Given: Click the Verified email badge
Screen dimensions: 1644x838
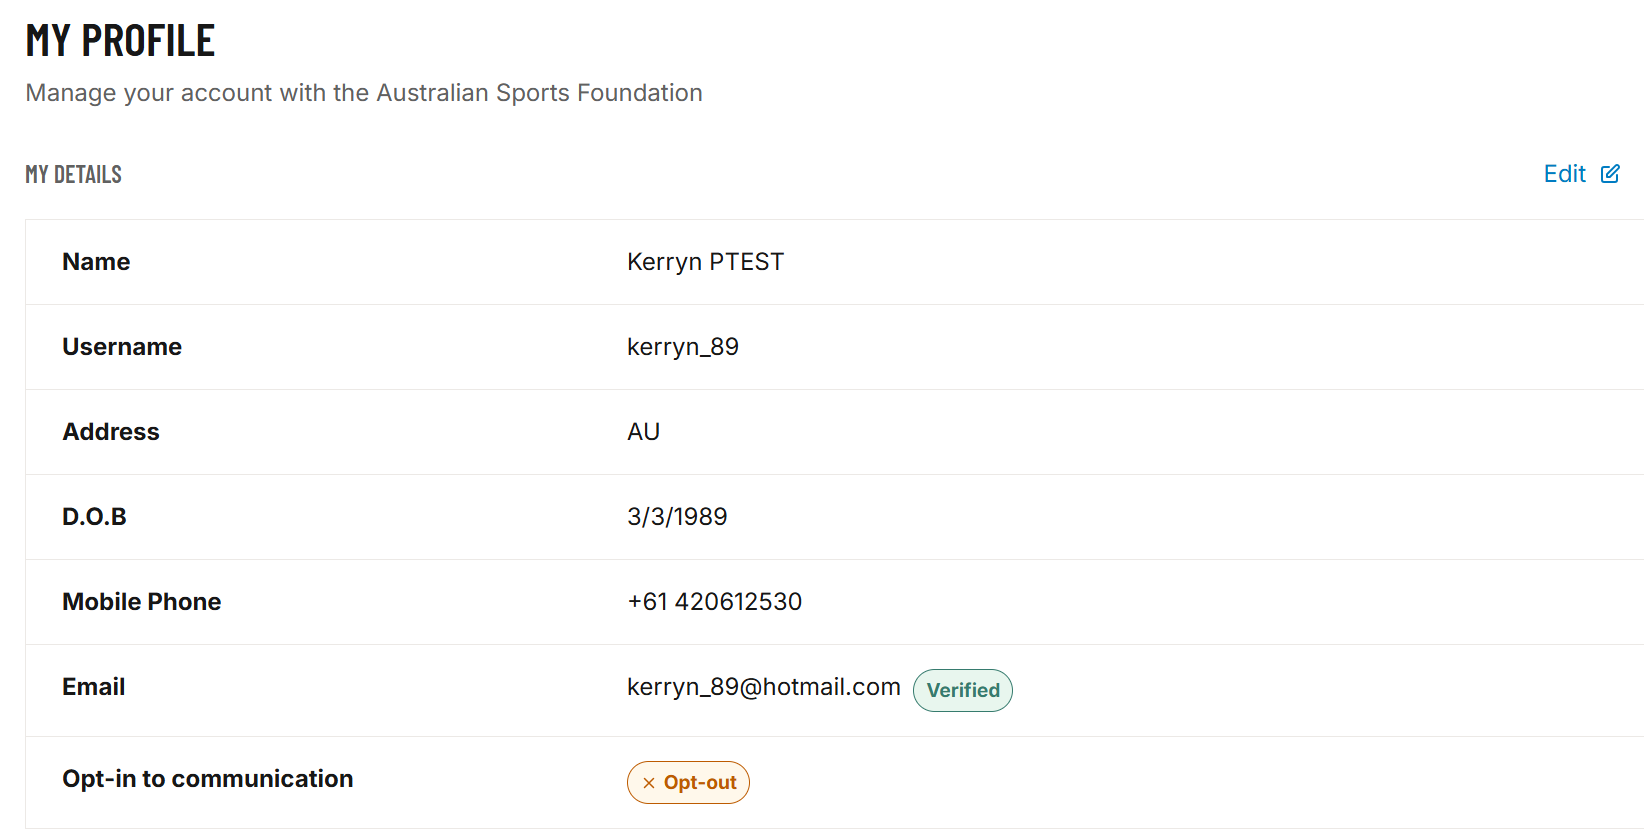Looking at the screenshot, I should (963, 690).
